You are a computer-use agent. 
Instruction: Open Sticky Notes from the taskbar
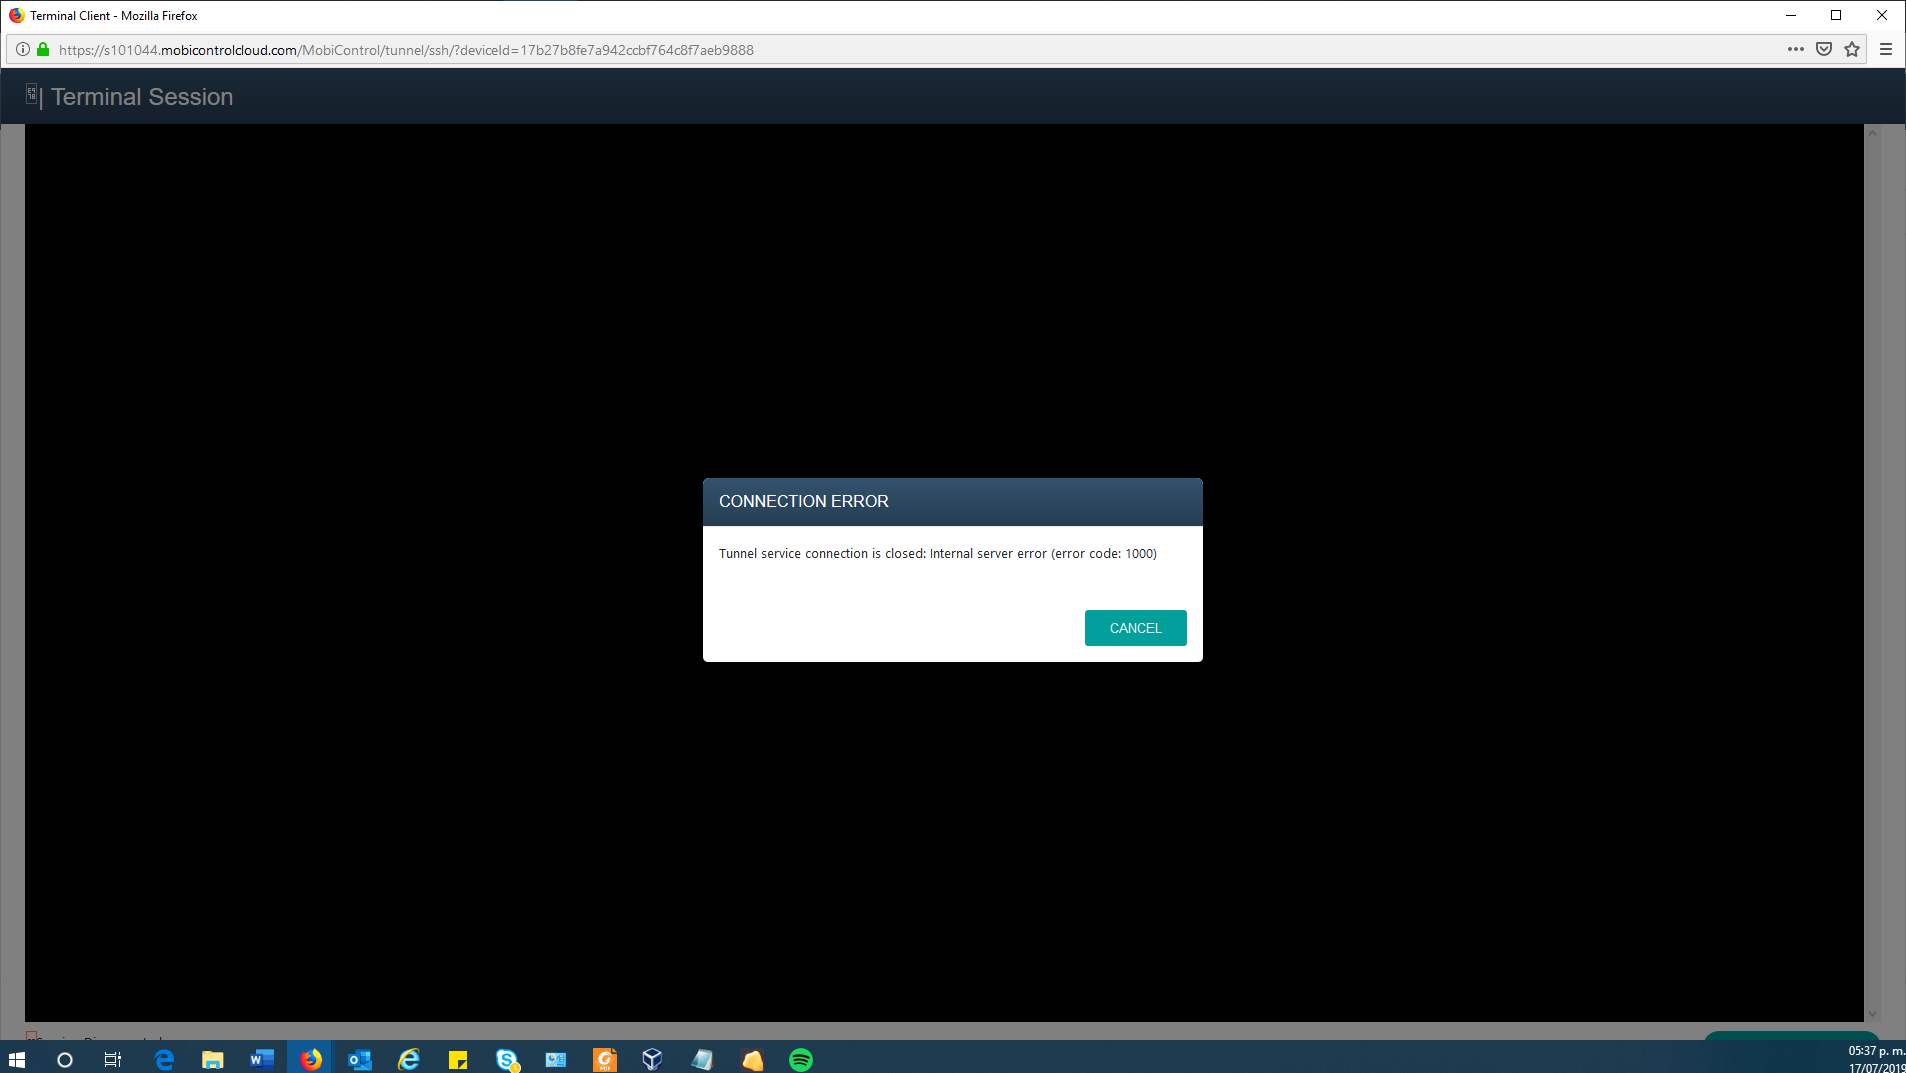(x=458, y=1059)
